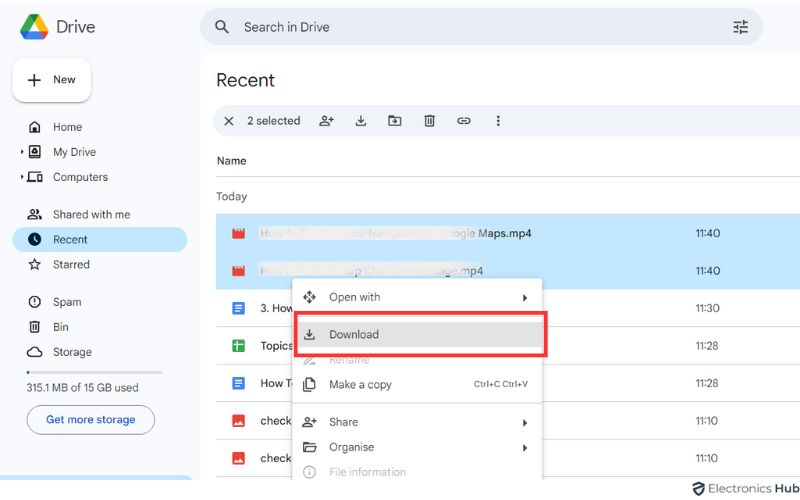
Task: Open My Drive in the sidebar
Action: coord(74,152)
